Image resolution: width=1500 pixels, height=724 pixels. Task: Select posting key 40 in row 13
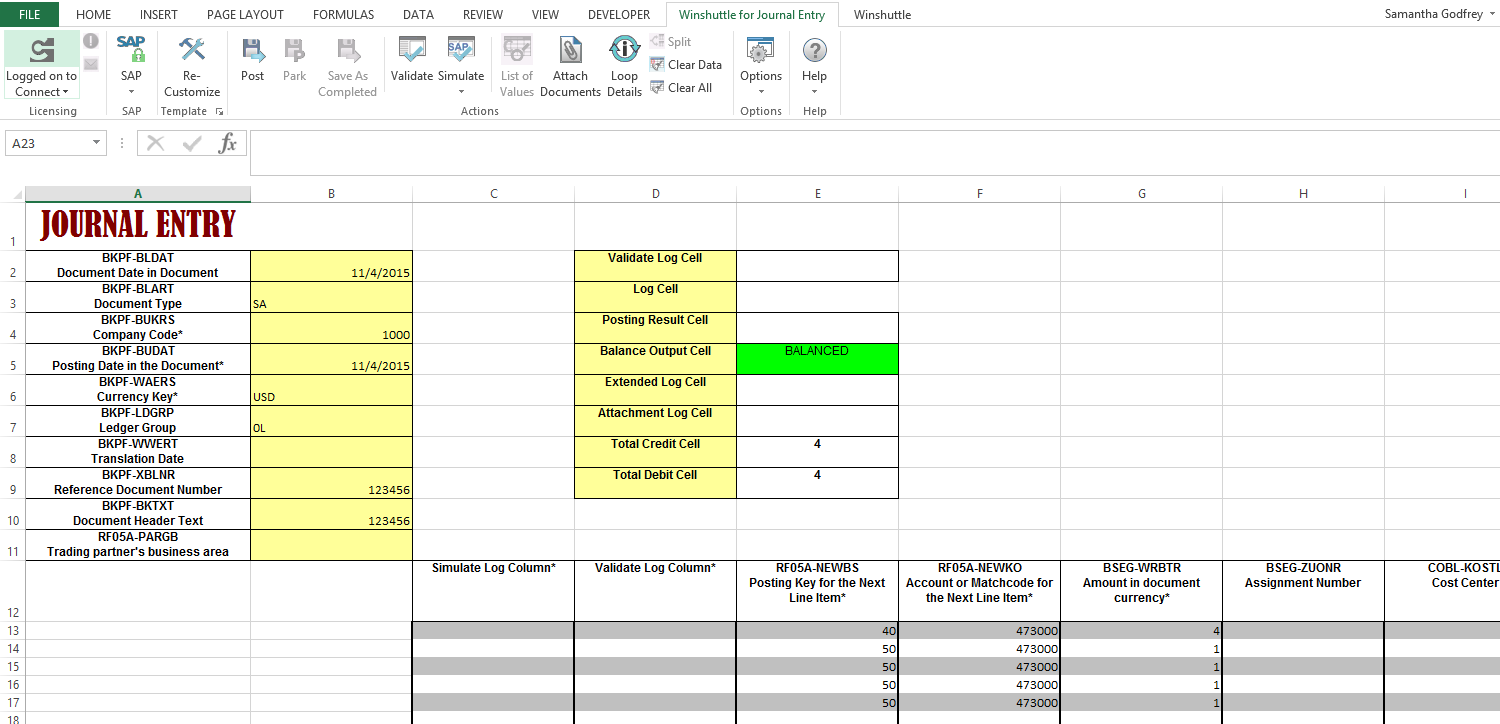(x=817, y=630)
